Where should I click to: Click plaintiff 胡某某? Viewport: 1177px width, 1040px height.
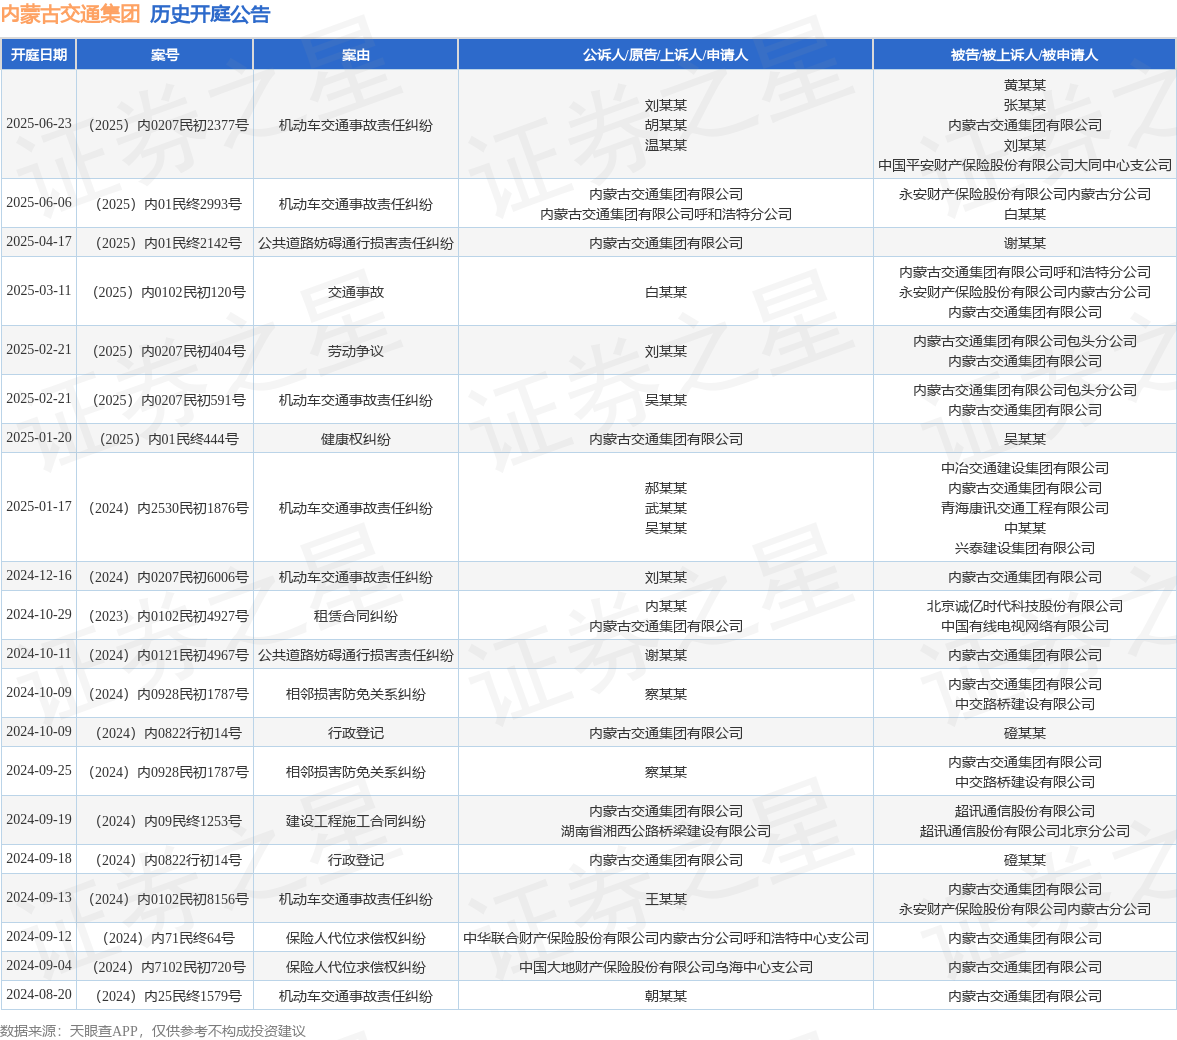coord(666,125)
